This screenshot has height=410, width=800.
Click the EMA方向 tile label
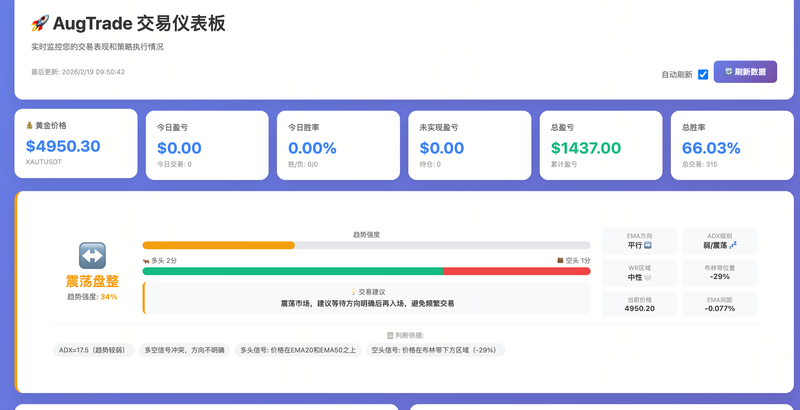639,236
